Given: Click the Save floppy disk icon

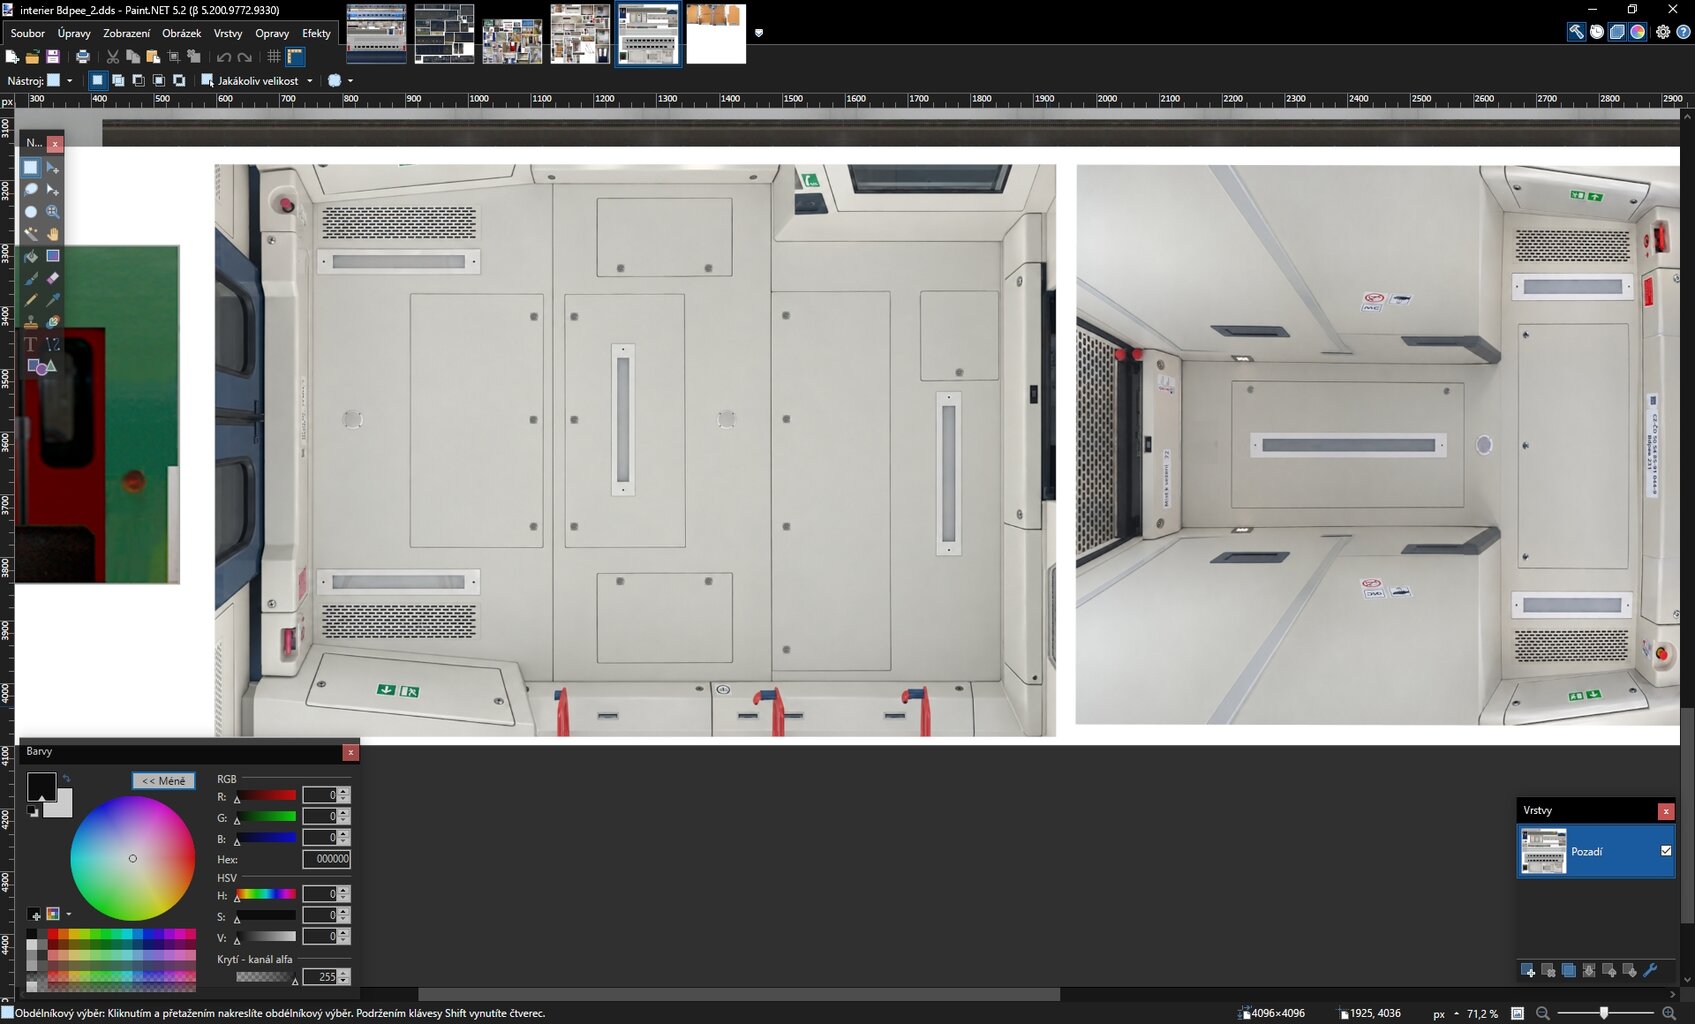Looking at the screenshot, I should [x=53, y=57].
